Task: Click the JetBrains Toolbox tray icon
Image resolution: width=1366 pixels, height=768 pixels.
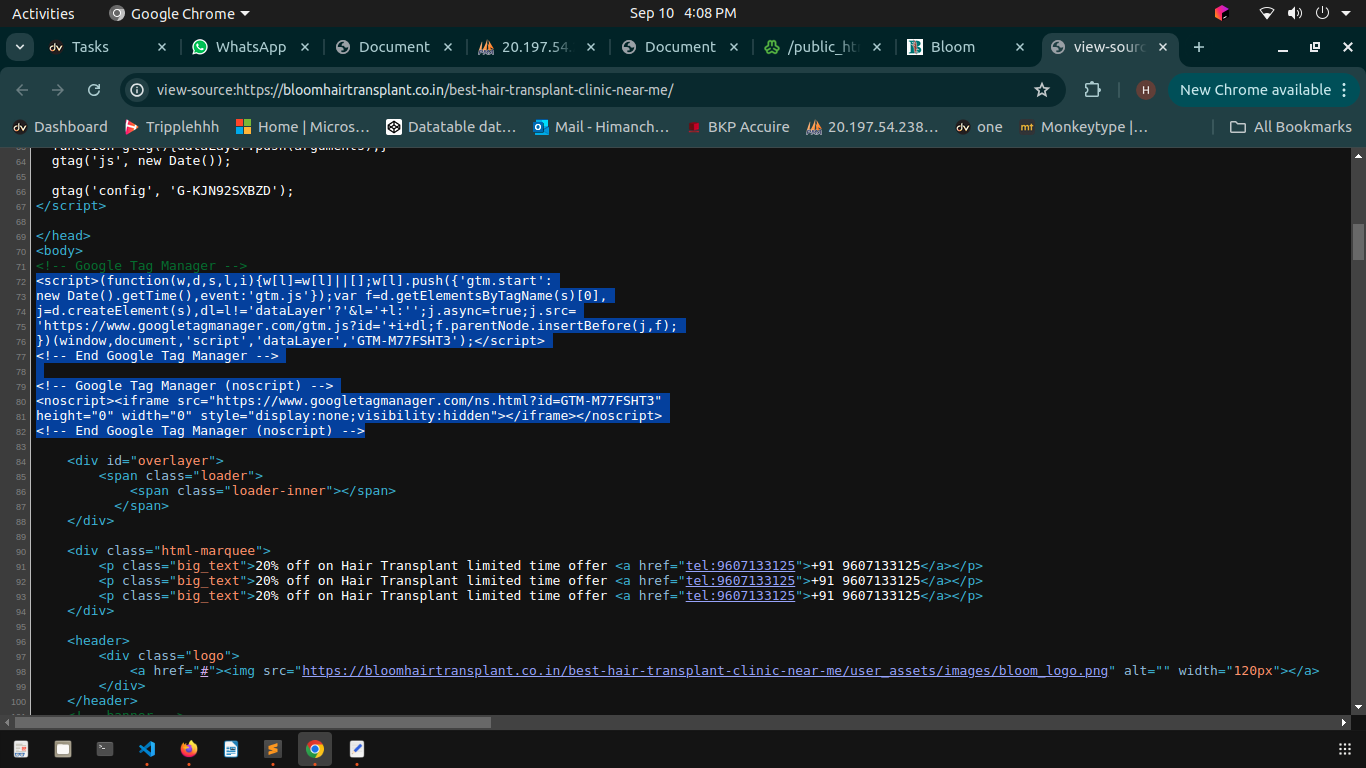Action: (x=1221, y=14)
